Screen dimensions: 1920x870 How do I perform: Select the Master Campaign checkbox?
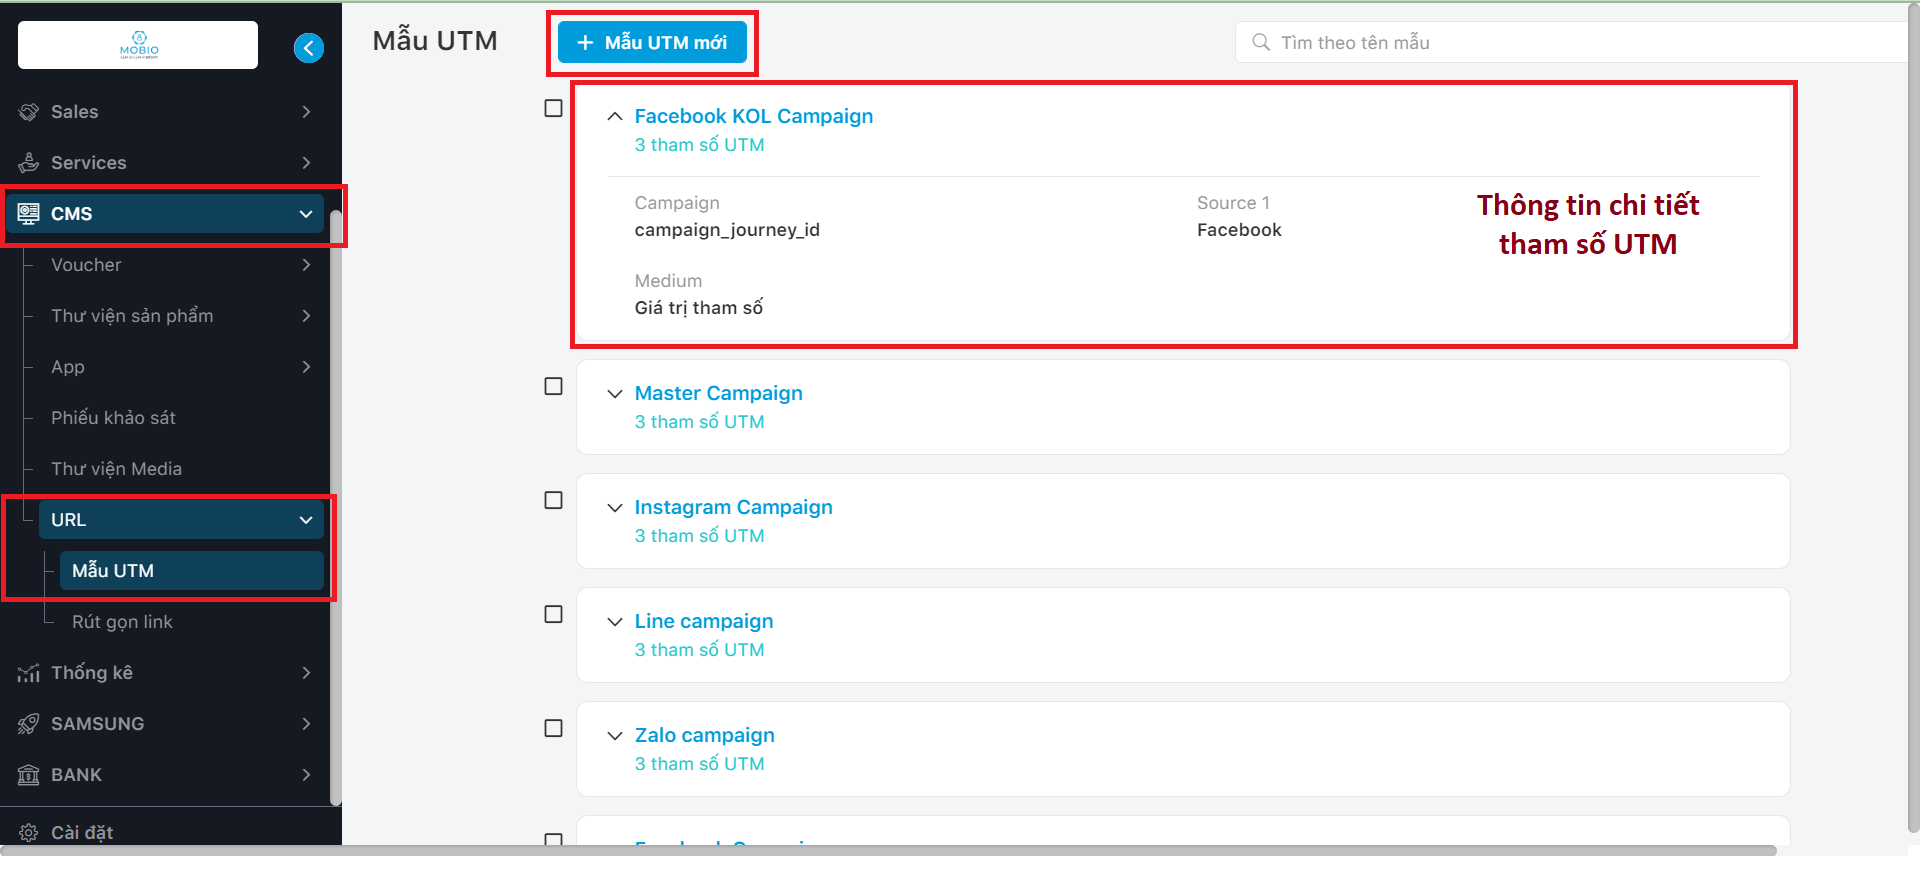(553, 386)
